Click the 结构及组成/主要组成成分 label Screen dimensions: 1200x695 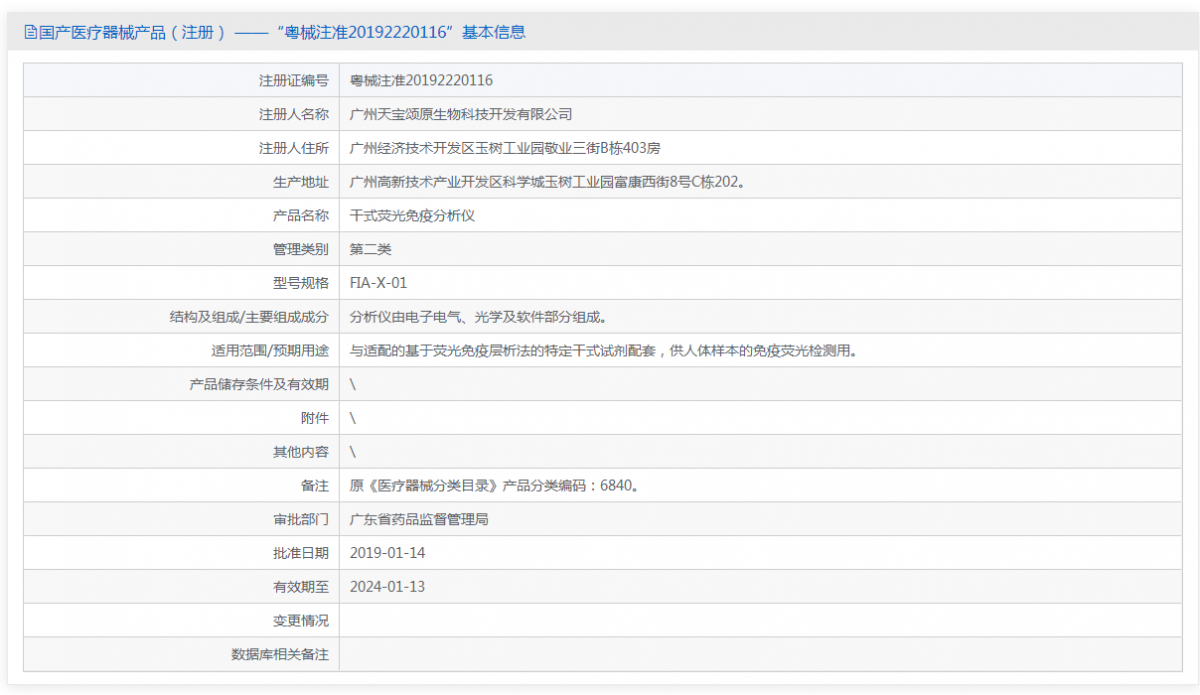249,317
